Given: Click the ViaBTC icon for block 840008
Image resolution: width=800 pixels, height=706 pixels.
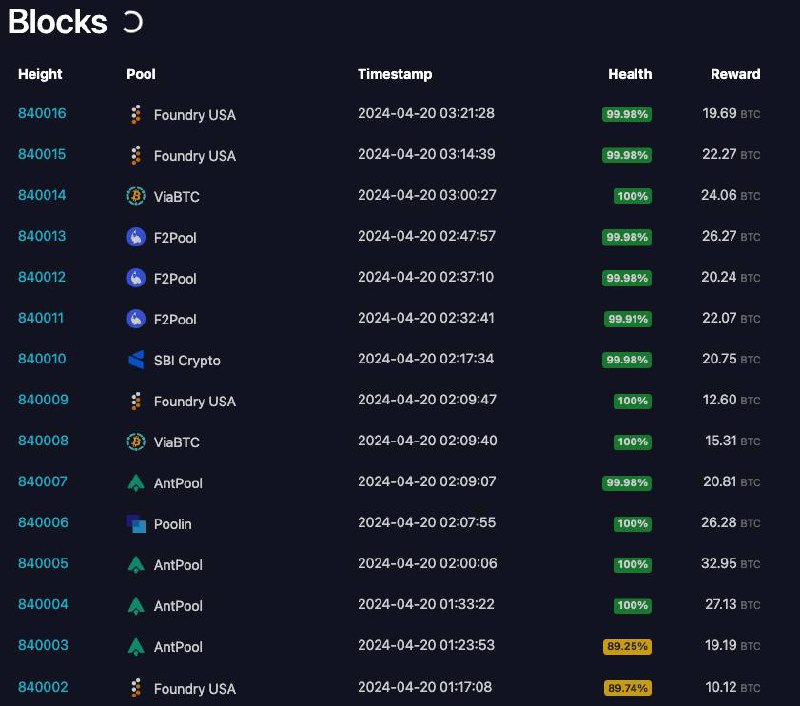Looking at the screenshot, I should click(136, 441).
